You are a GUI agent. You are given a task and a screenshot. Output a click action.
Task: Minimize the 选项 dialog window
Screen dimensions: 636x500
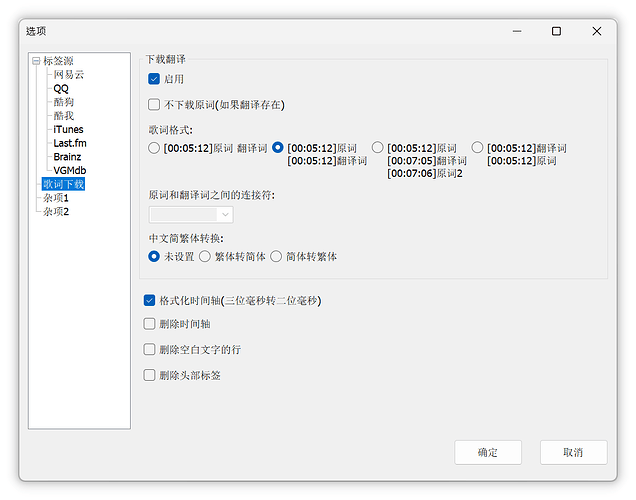click(x=517, y=31)
